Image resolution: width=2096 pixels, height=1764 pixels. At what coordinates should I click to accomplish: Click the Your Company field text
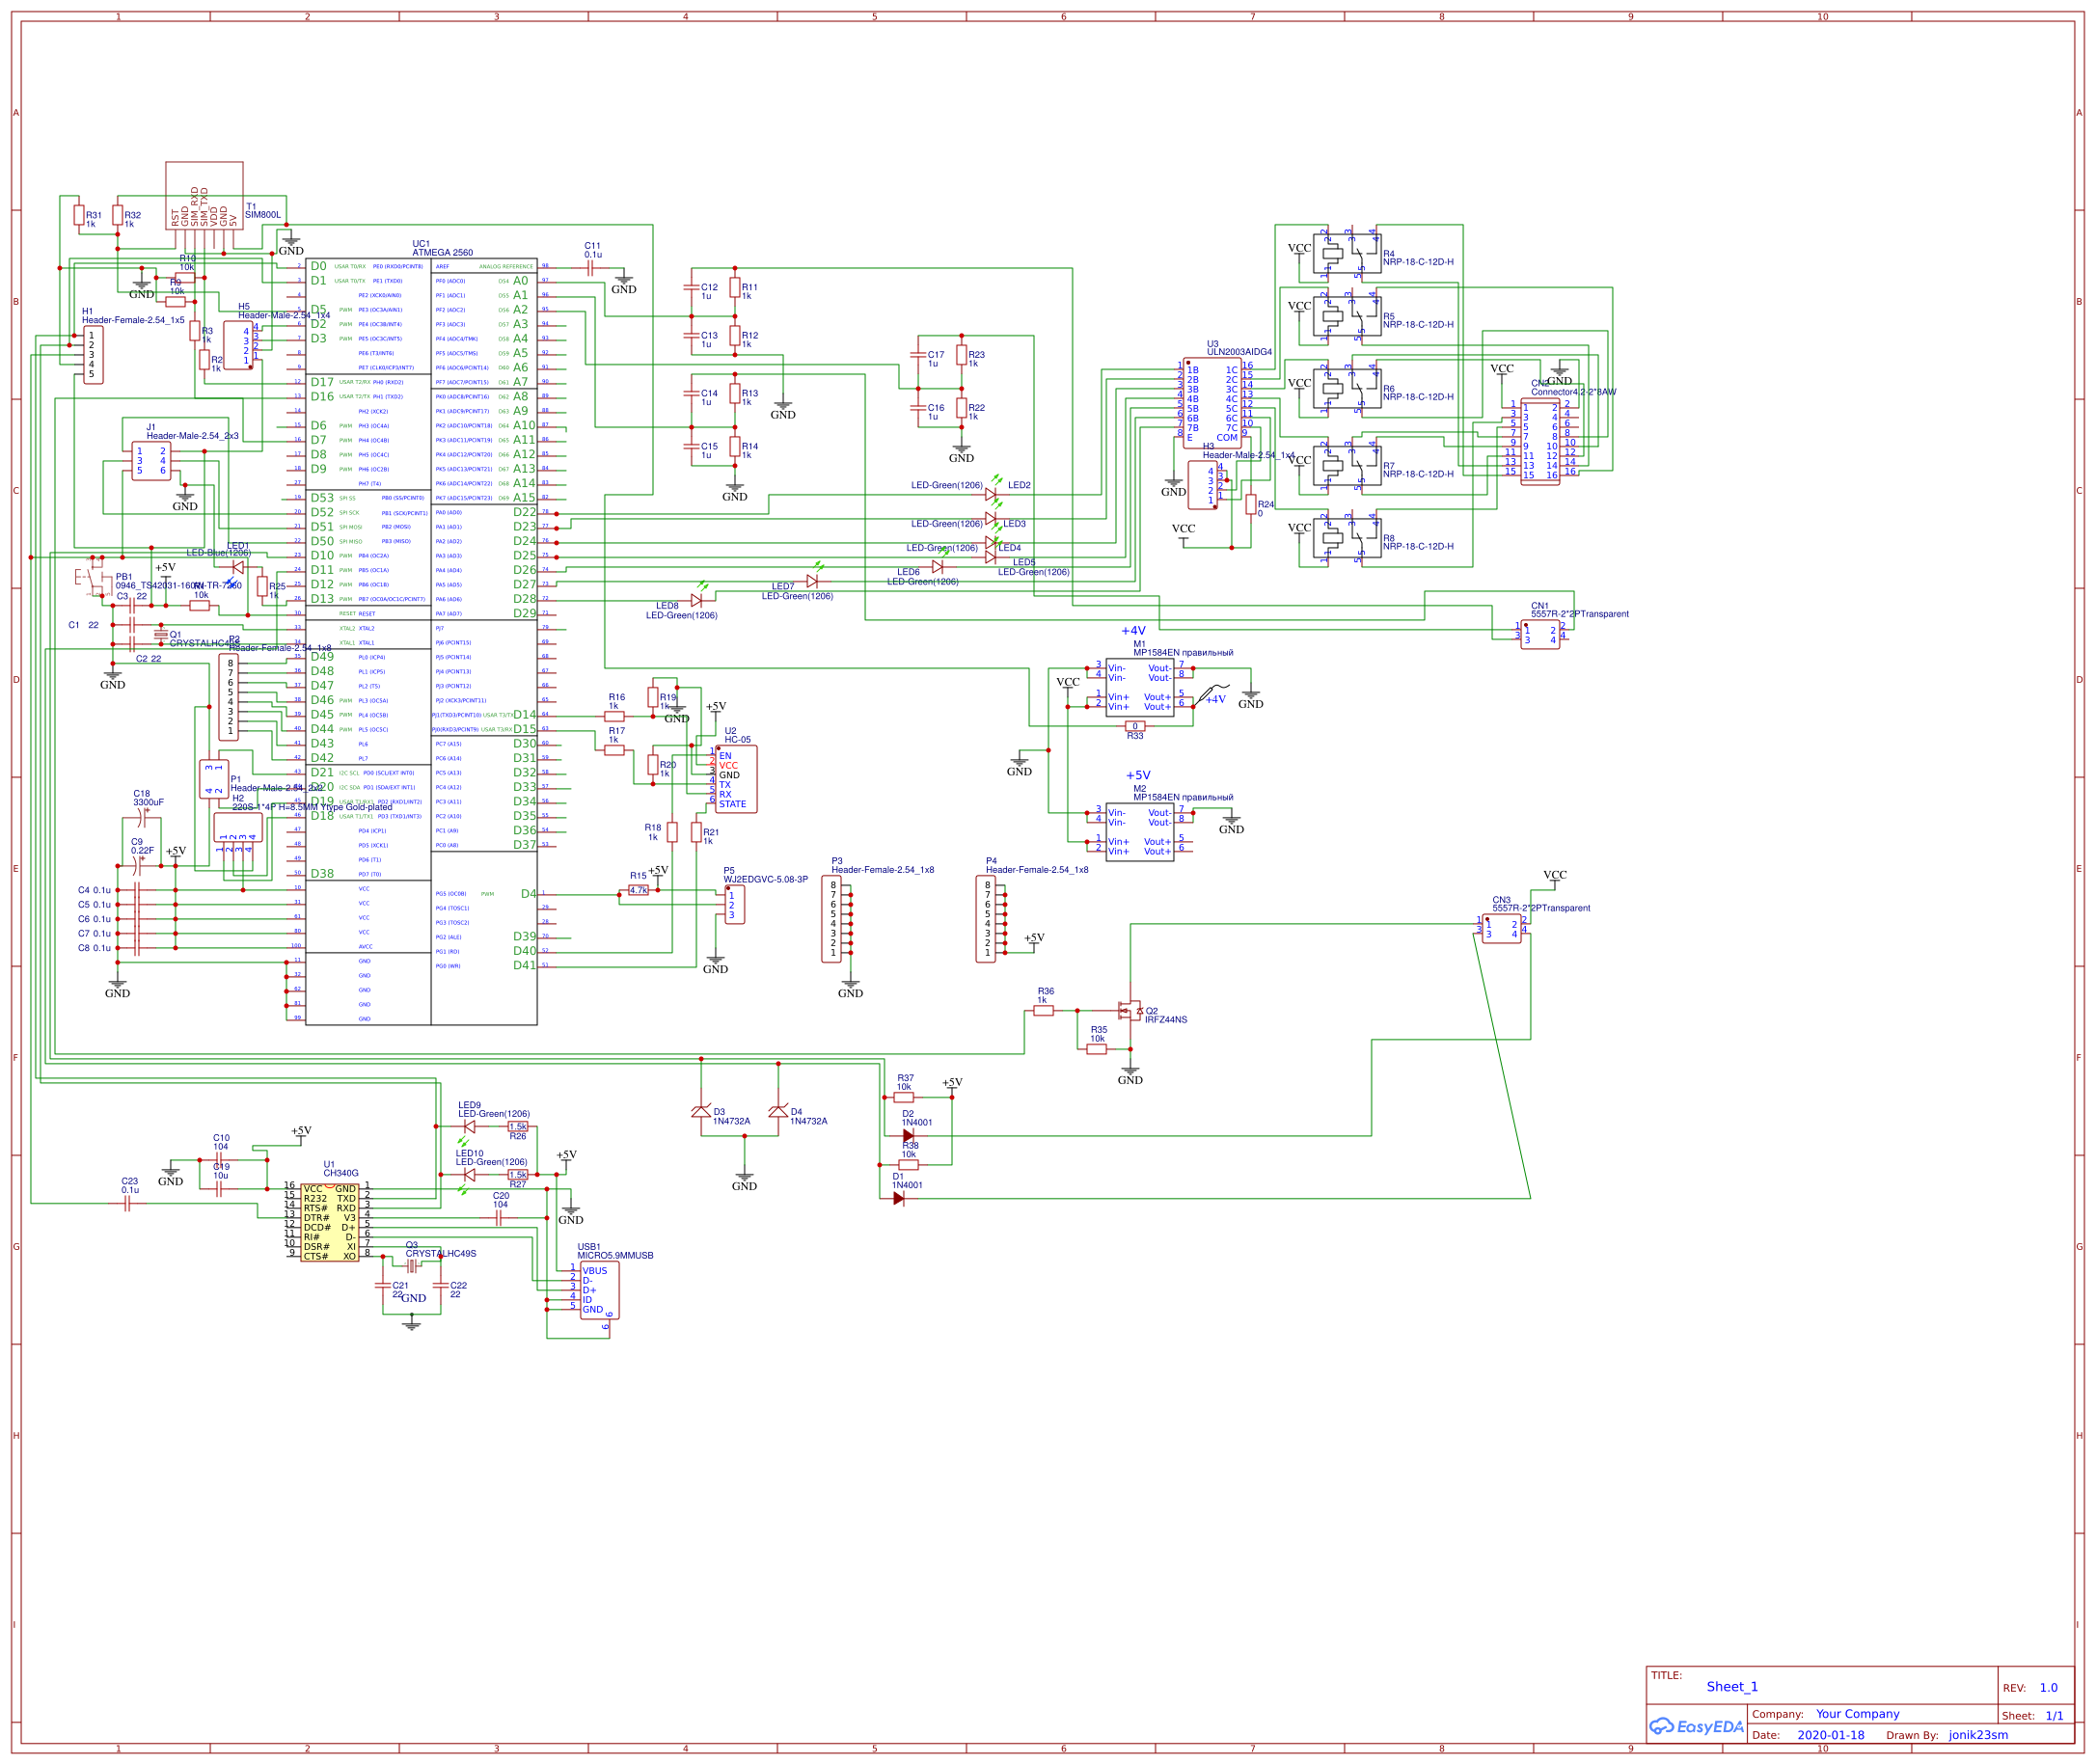pyautogui.click(x=1857, y=1714)
